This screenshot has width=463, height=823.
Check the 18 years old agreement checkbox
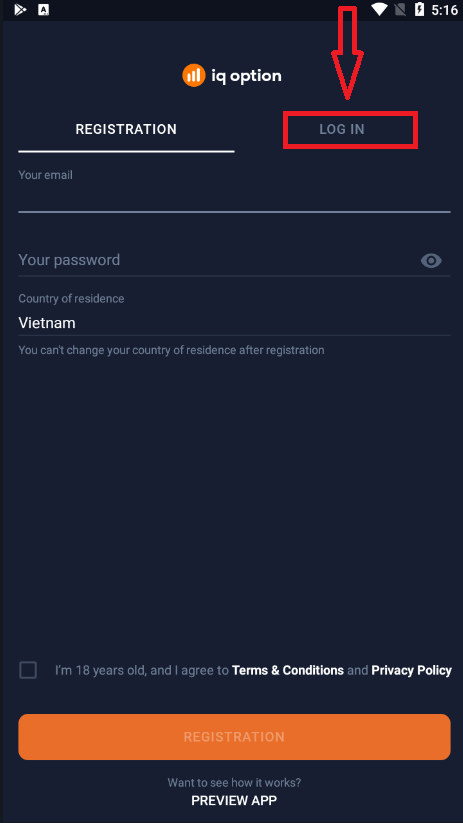(28, 670)
